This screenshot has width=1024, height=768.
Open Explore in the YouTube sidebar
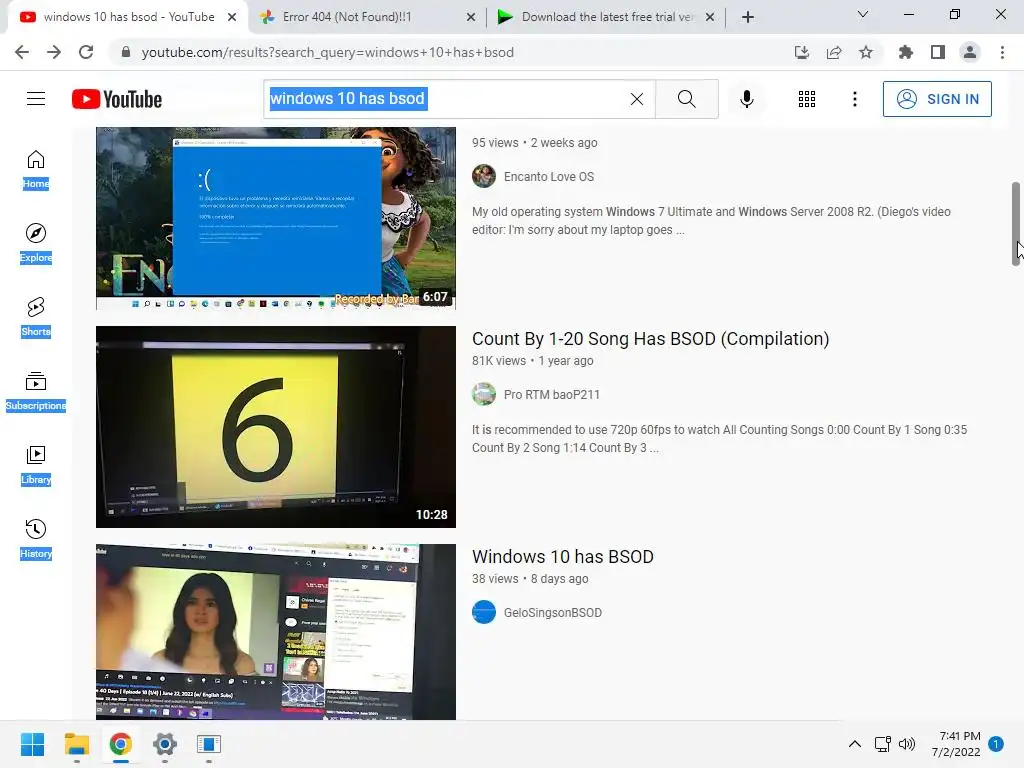[36, 244]
